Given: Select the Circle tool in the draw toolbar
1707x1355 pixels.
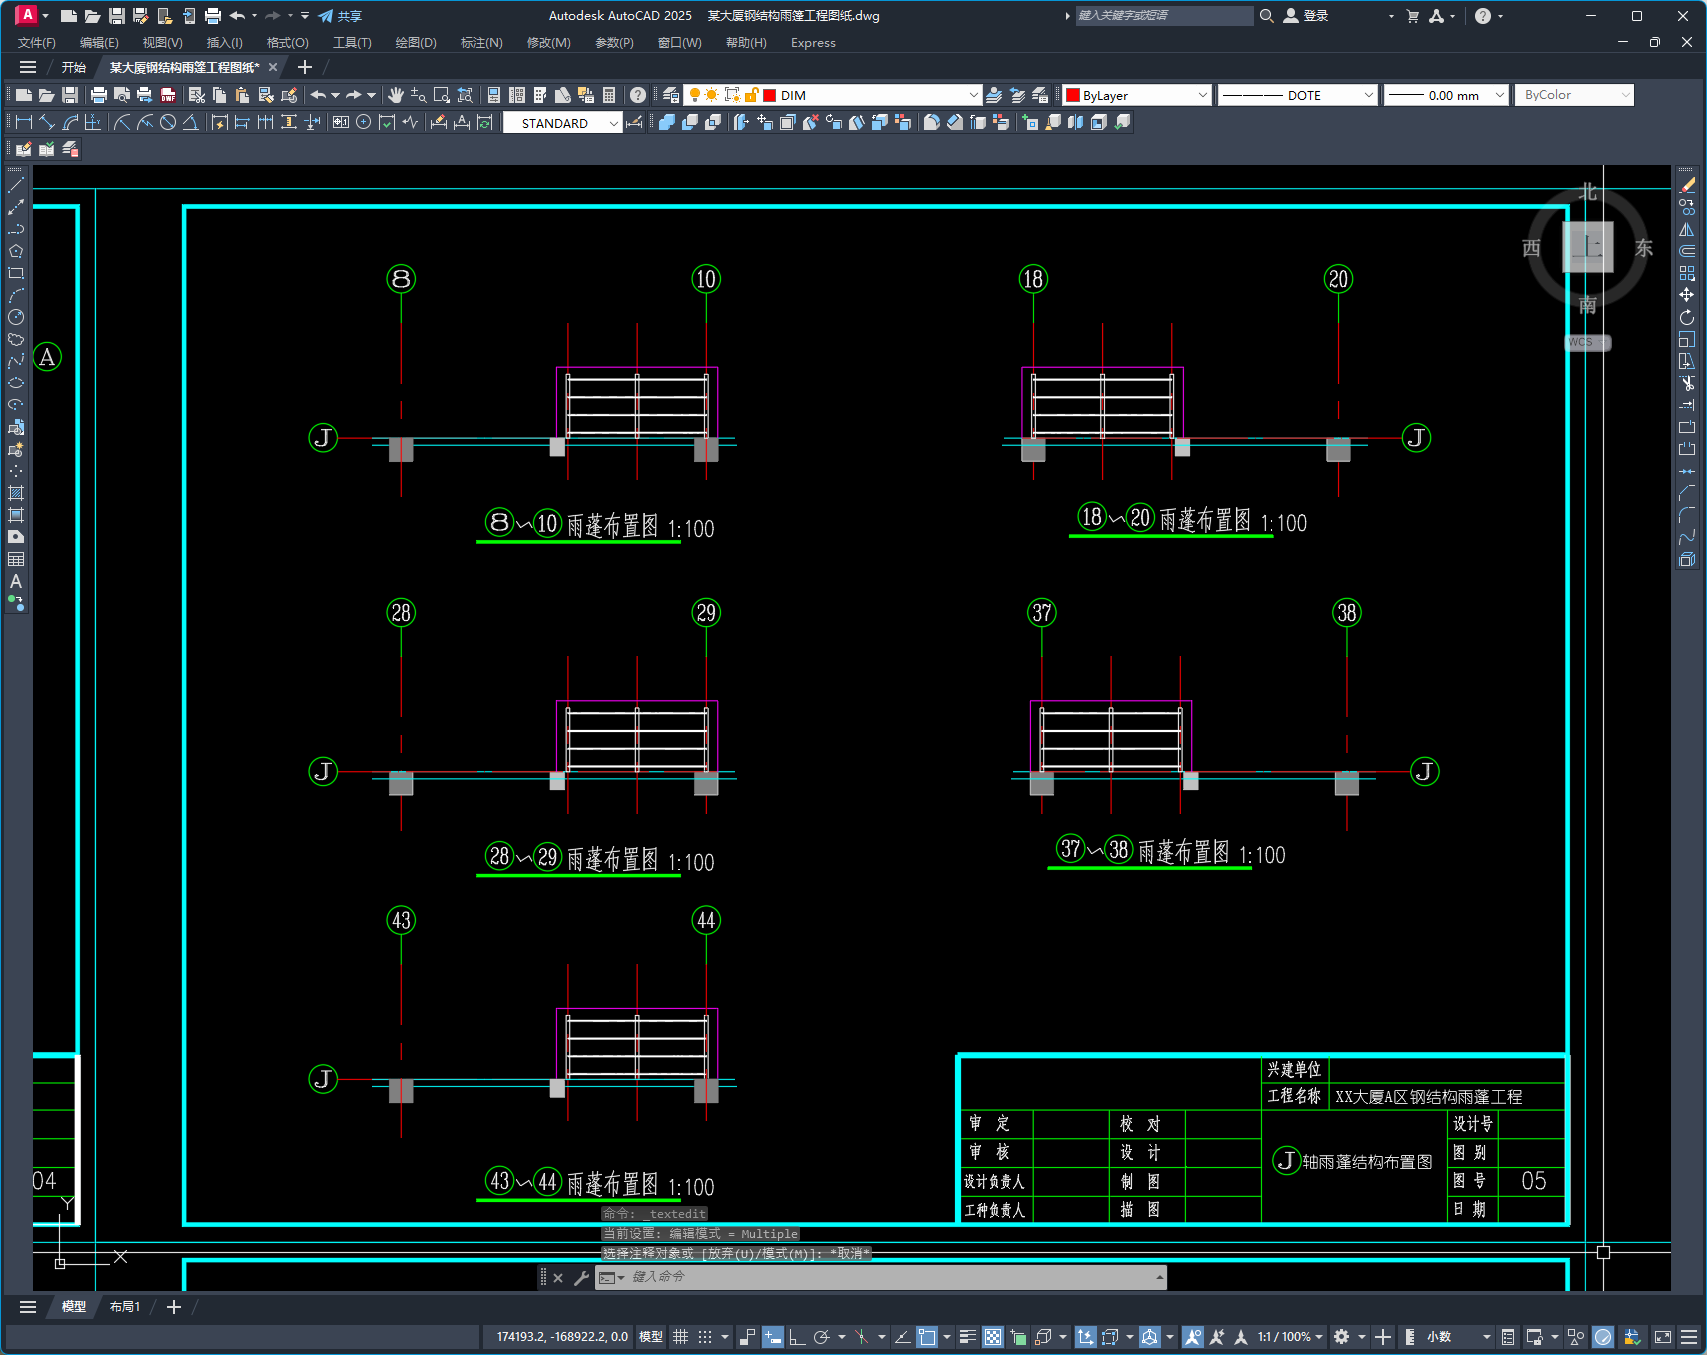Looking at the screenshot, I should [x=16, y=317].
